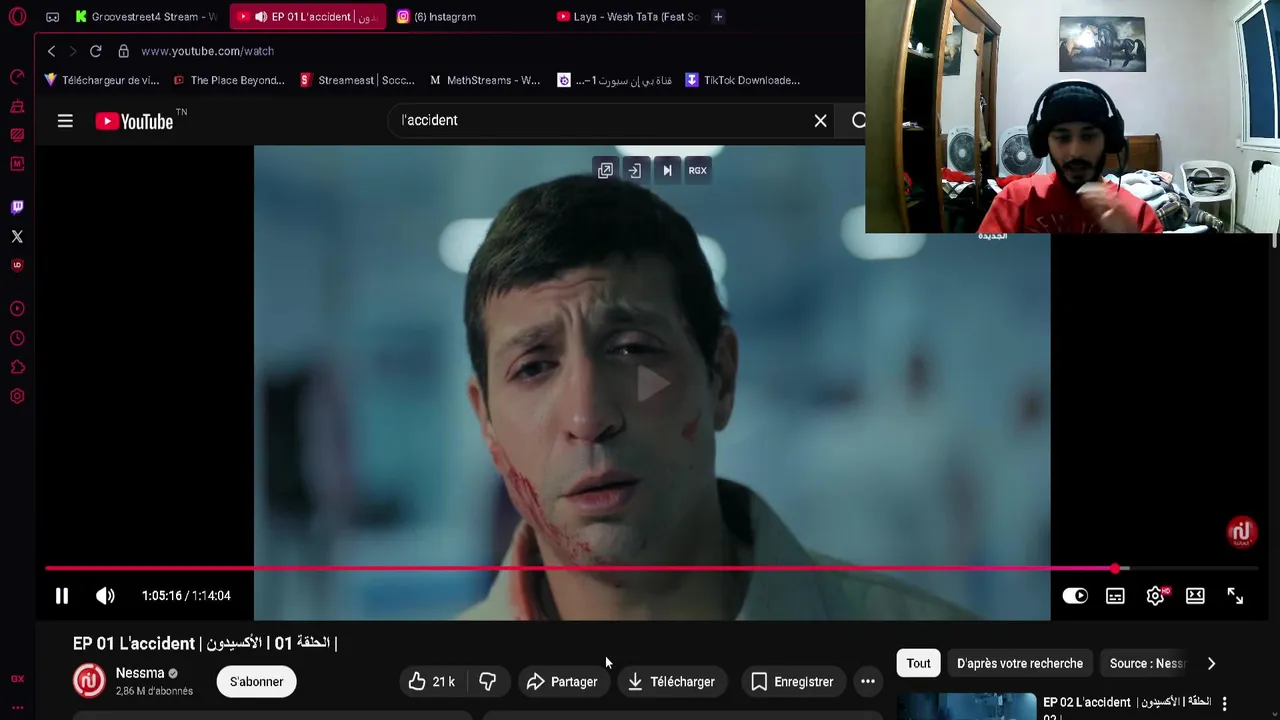The image size is (1280, 720).
Task: Switch to Laya - Wesh TaTa tab
Action: [x=628, y=17]
